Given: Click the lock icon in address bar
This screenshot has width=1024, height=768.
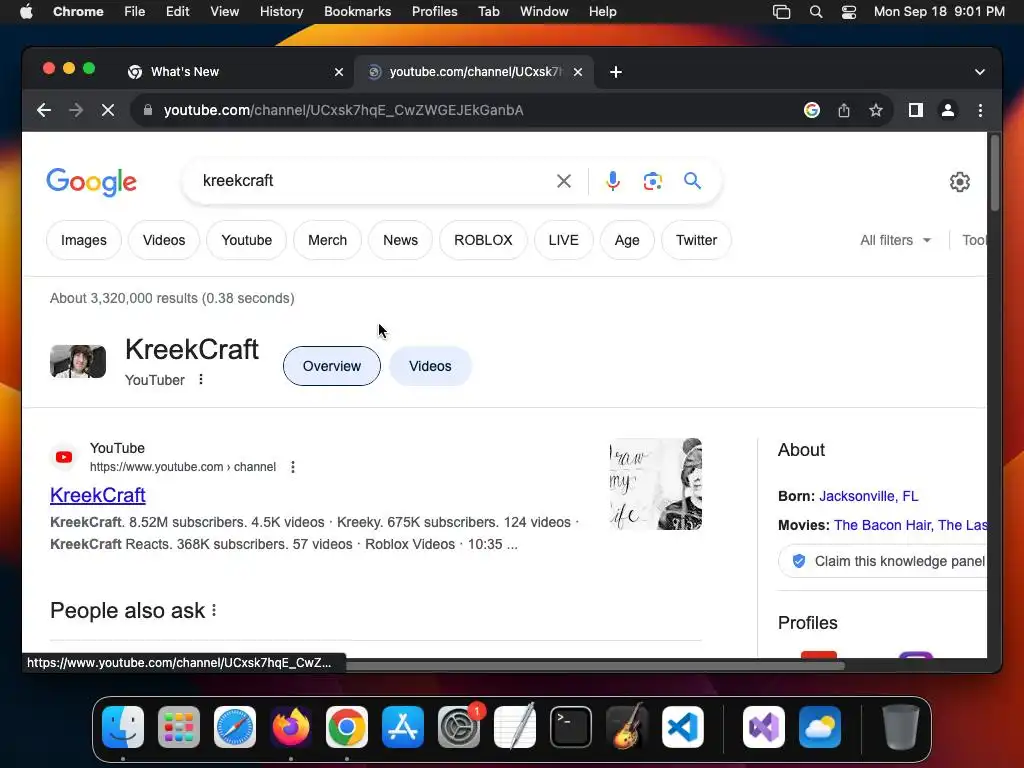Looking at the screenshot, I should coord(148,110).
